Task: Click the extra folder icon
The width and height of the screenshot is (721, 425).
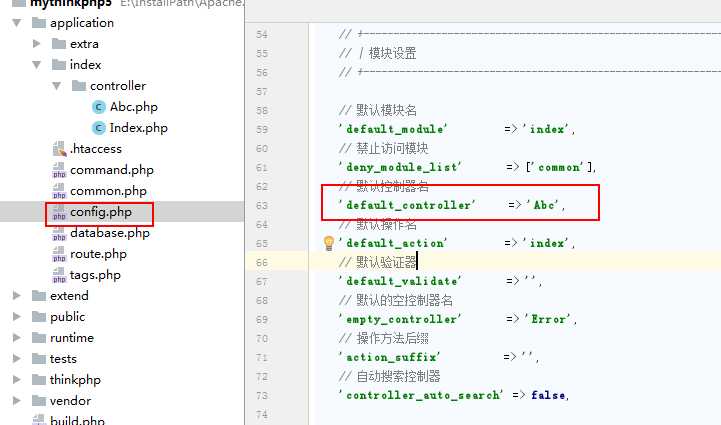Action: 59,44
